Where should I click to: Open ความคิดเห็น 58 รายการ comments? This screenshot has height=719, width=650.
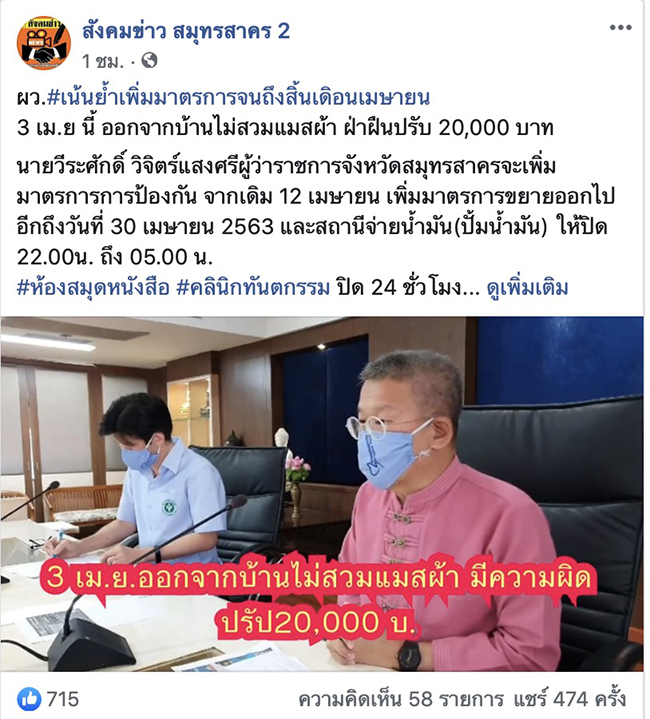[x=401, y=699]
